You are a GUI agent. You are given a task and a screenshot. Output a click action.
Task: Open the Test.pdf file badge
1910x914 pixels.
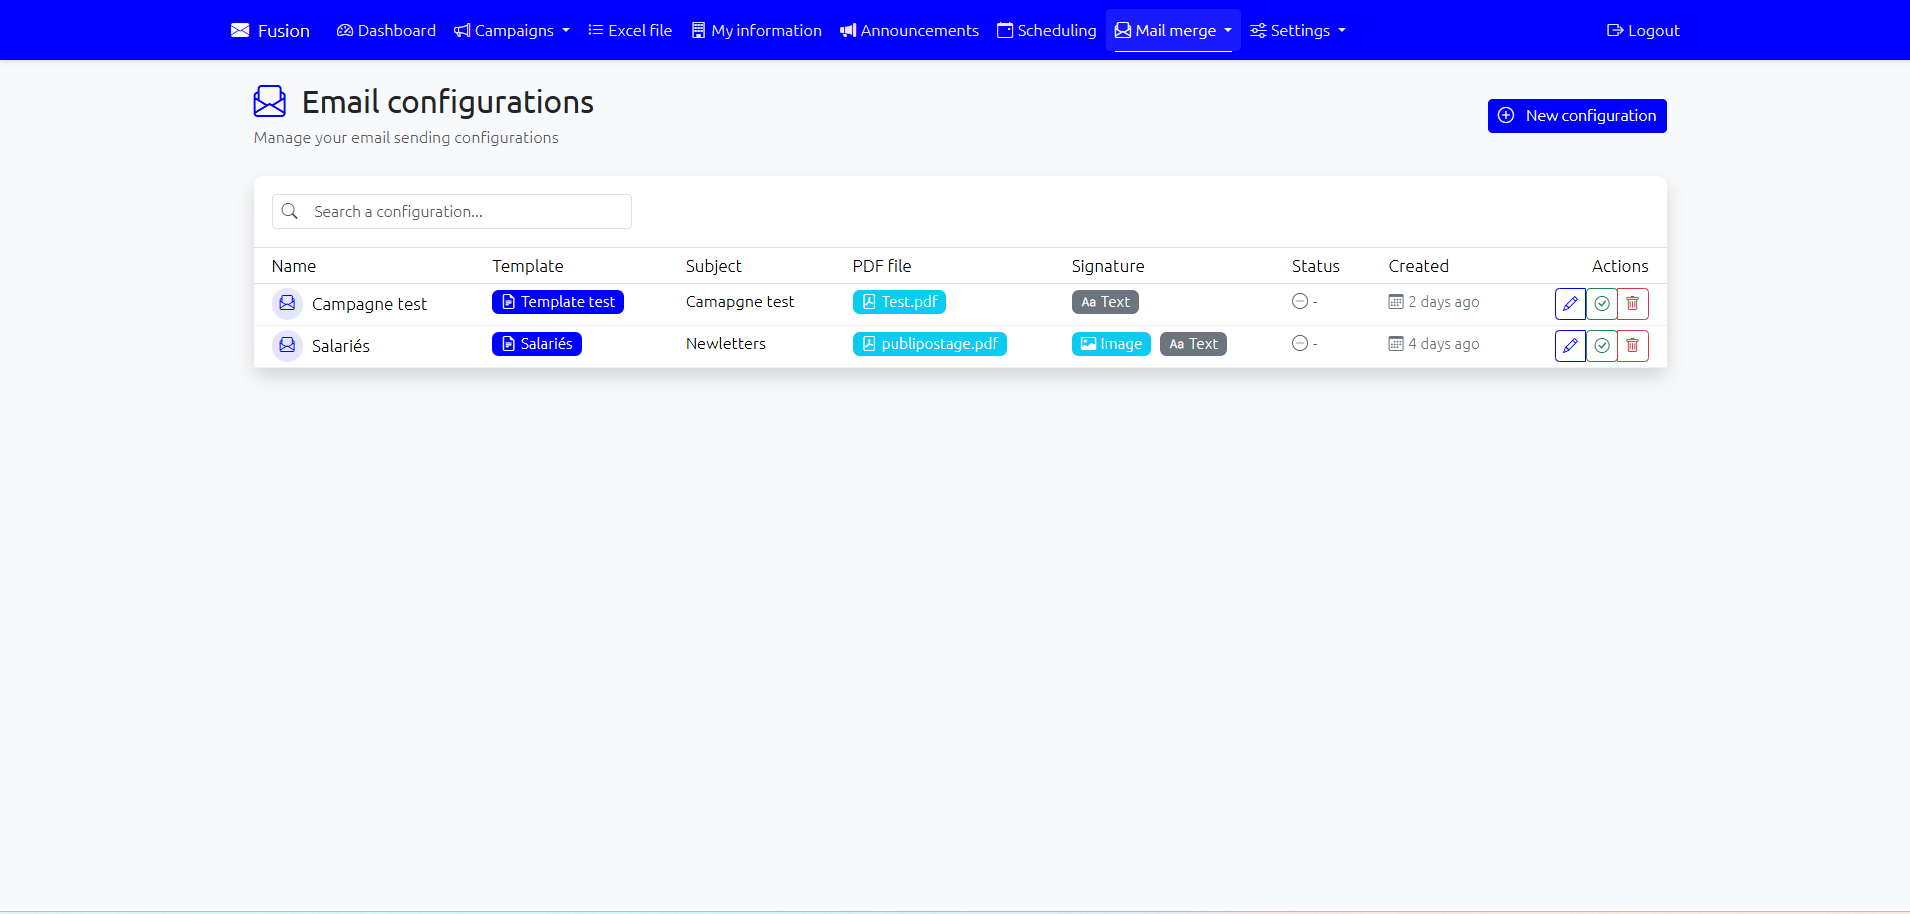(x=899, y=302)
